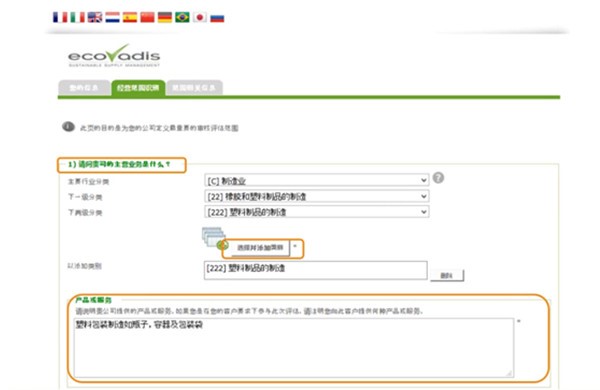This screenshot has height=390, width=600.
Task: Open the [C] main industry dropdown
Action: tap(317, 180)
